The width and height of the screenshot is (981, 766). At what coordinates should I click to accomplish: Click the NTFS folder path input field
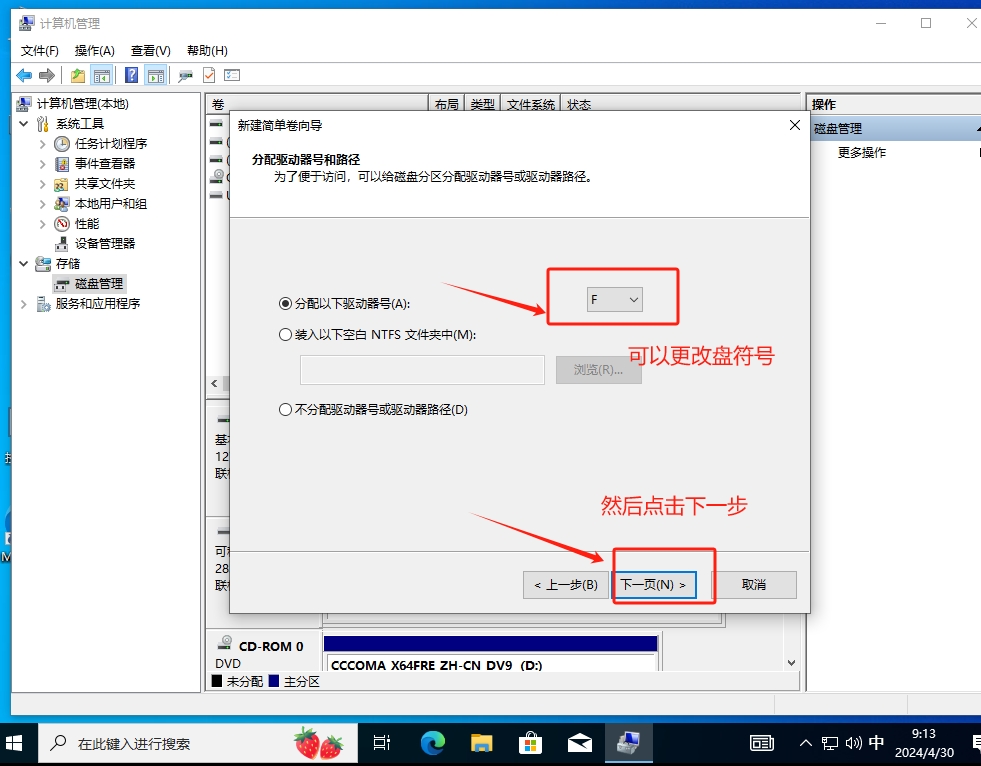coord(422,370)
